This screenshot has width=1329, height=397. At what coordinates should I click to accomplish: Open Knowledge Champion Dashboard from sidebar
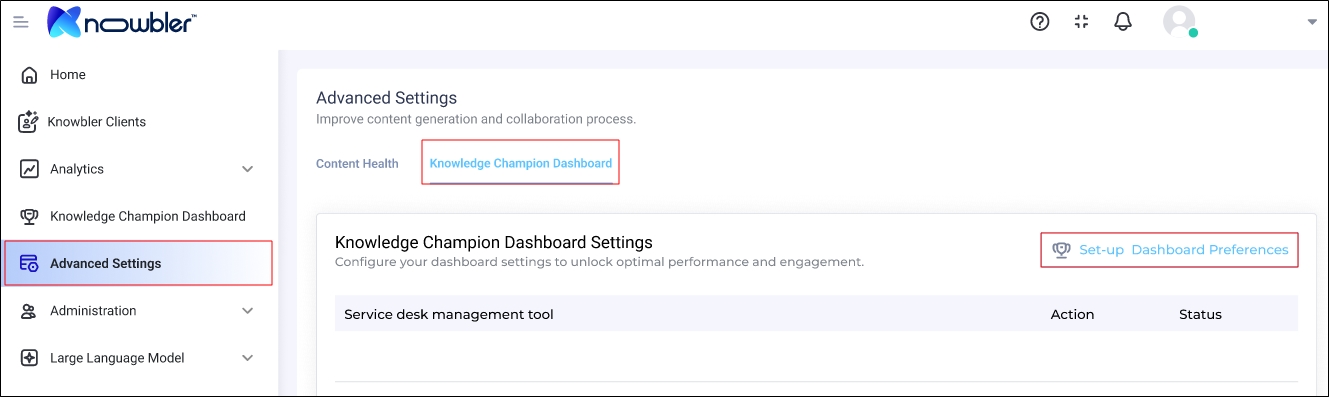[x=148, y=216]
